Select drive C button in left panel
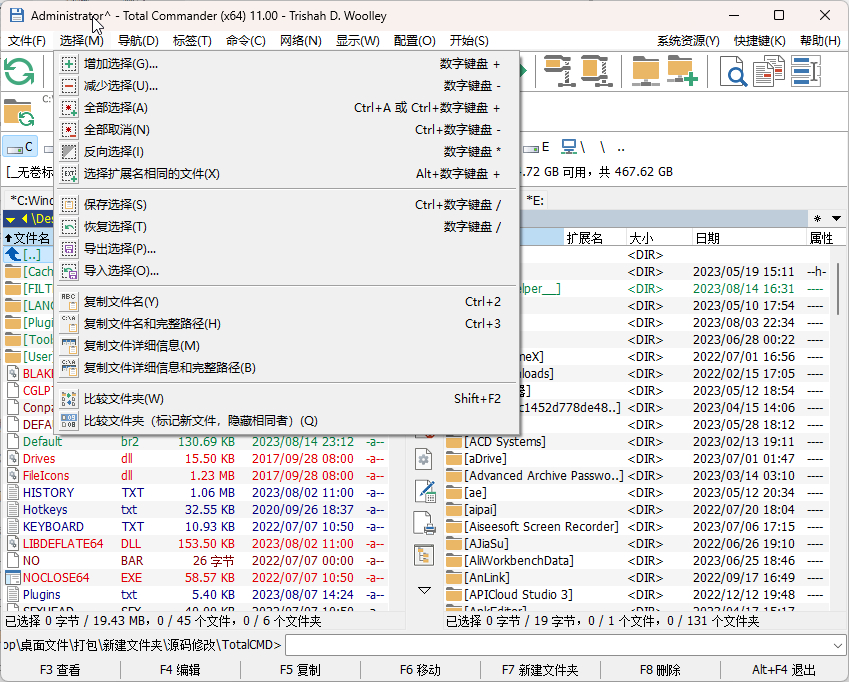This screenshot has height=682, width=849. tap(21, 147)
